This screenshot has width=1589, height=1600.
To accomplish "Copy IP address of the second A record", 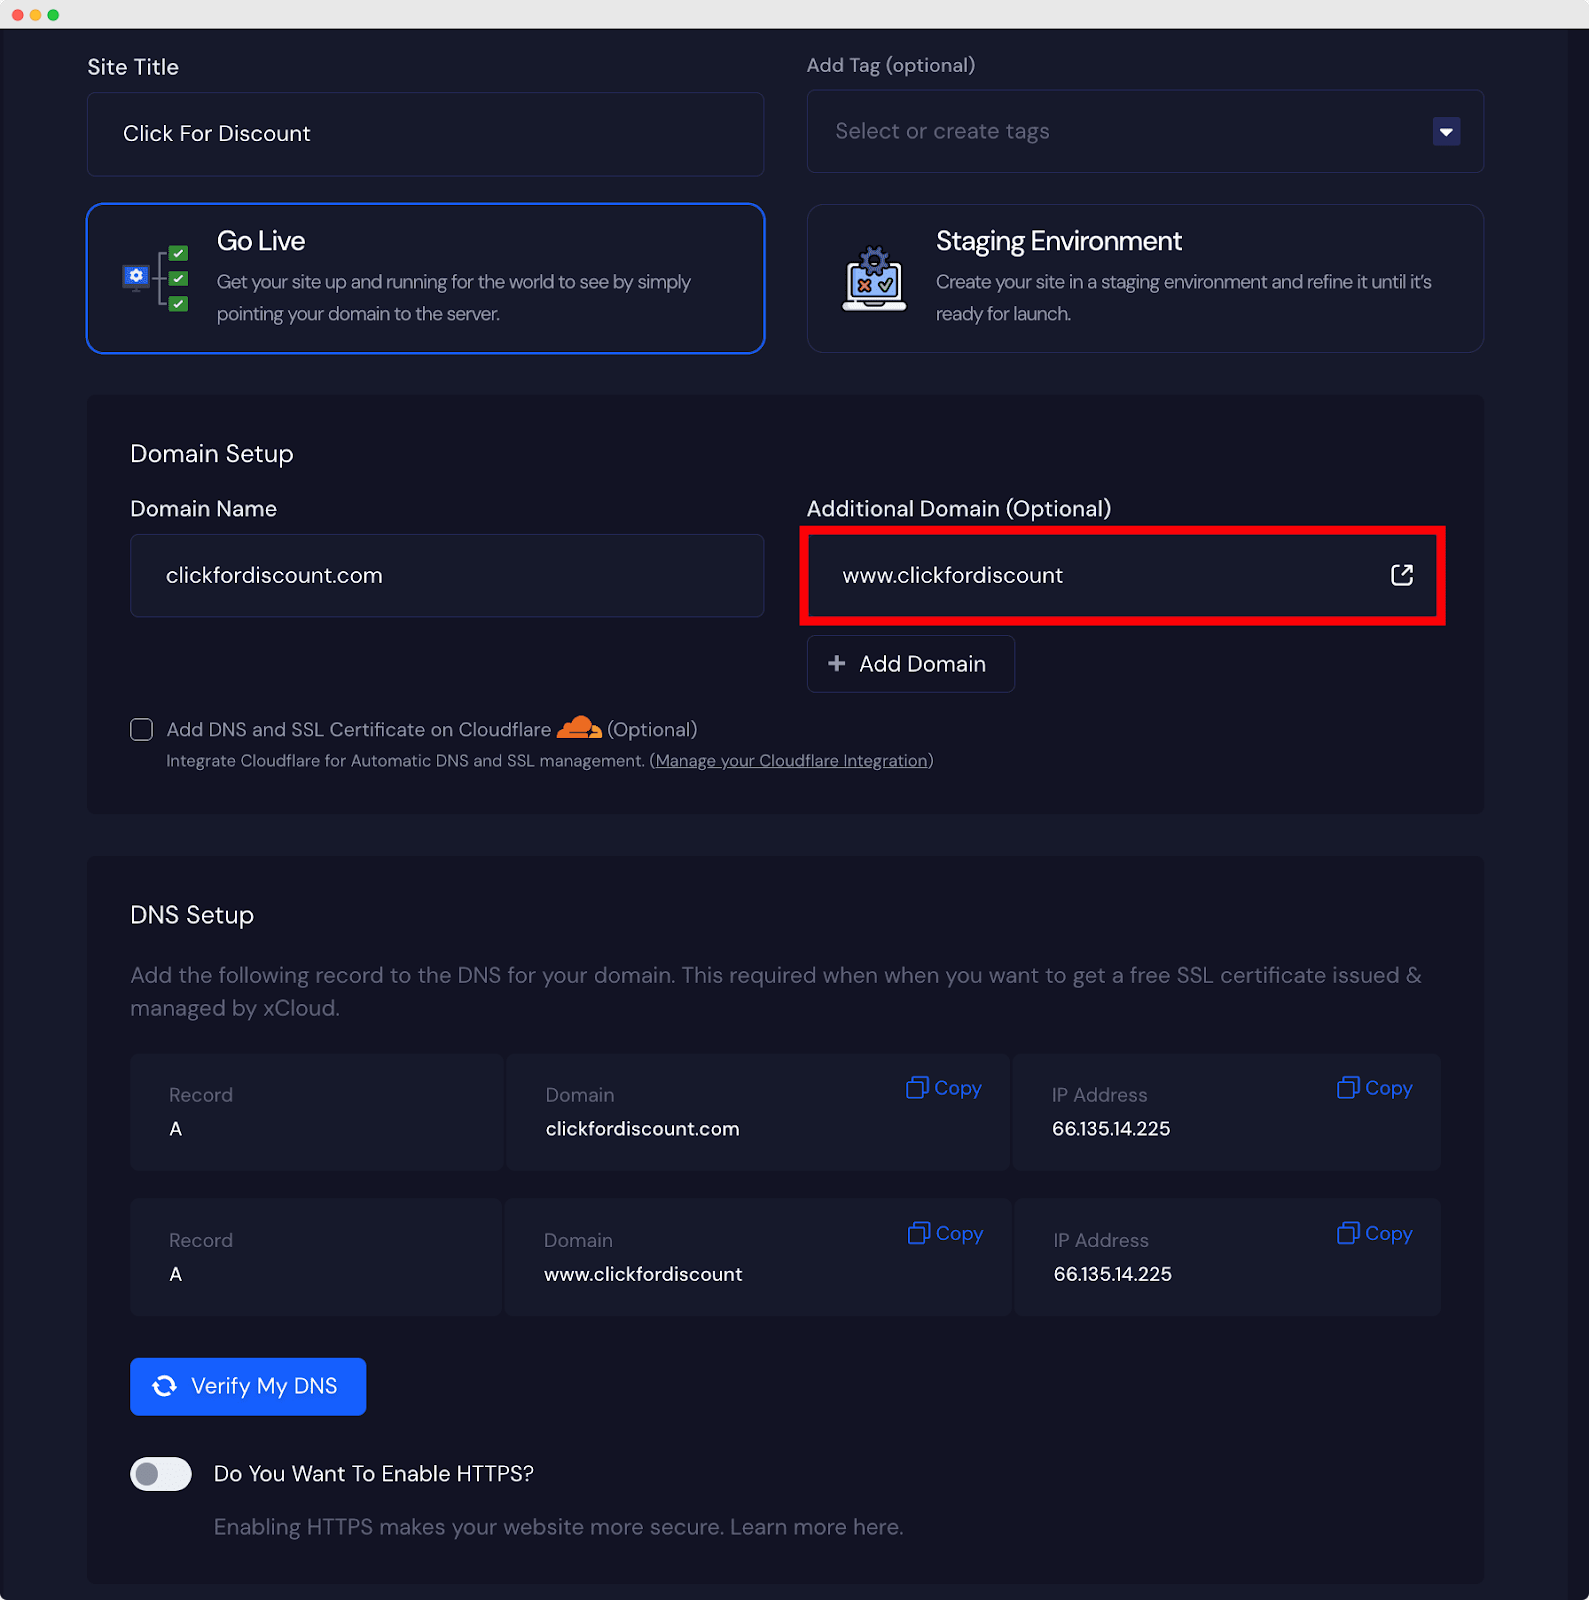I will [1374, 1234].
